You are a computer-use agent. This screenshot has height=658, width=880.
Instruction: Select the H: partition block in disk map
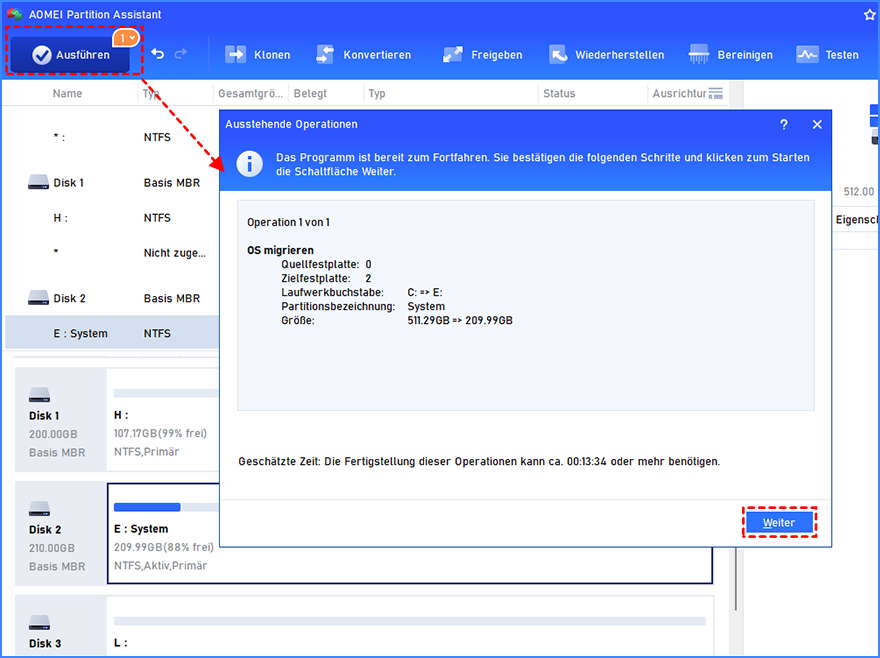click(x=163, y=419)
